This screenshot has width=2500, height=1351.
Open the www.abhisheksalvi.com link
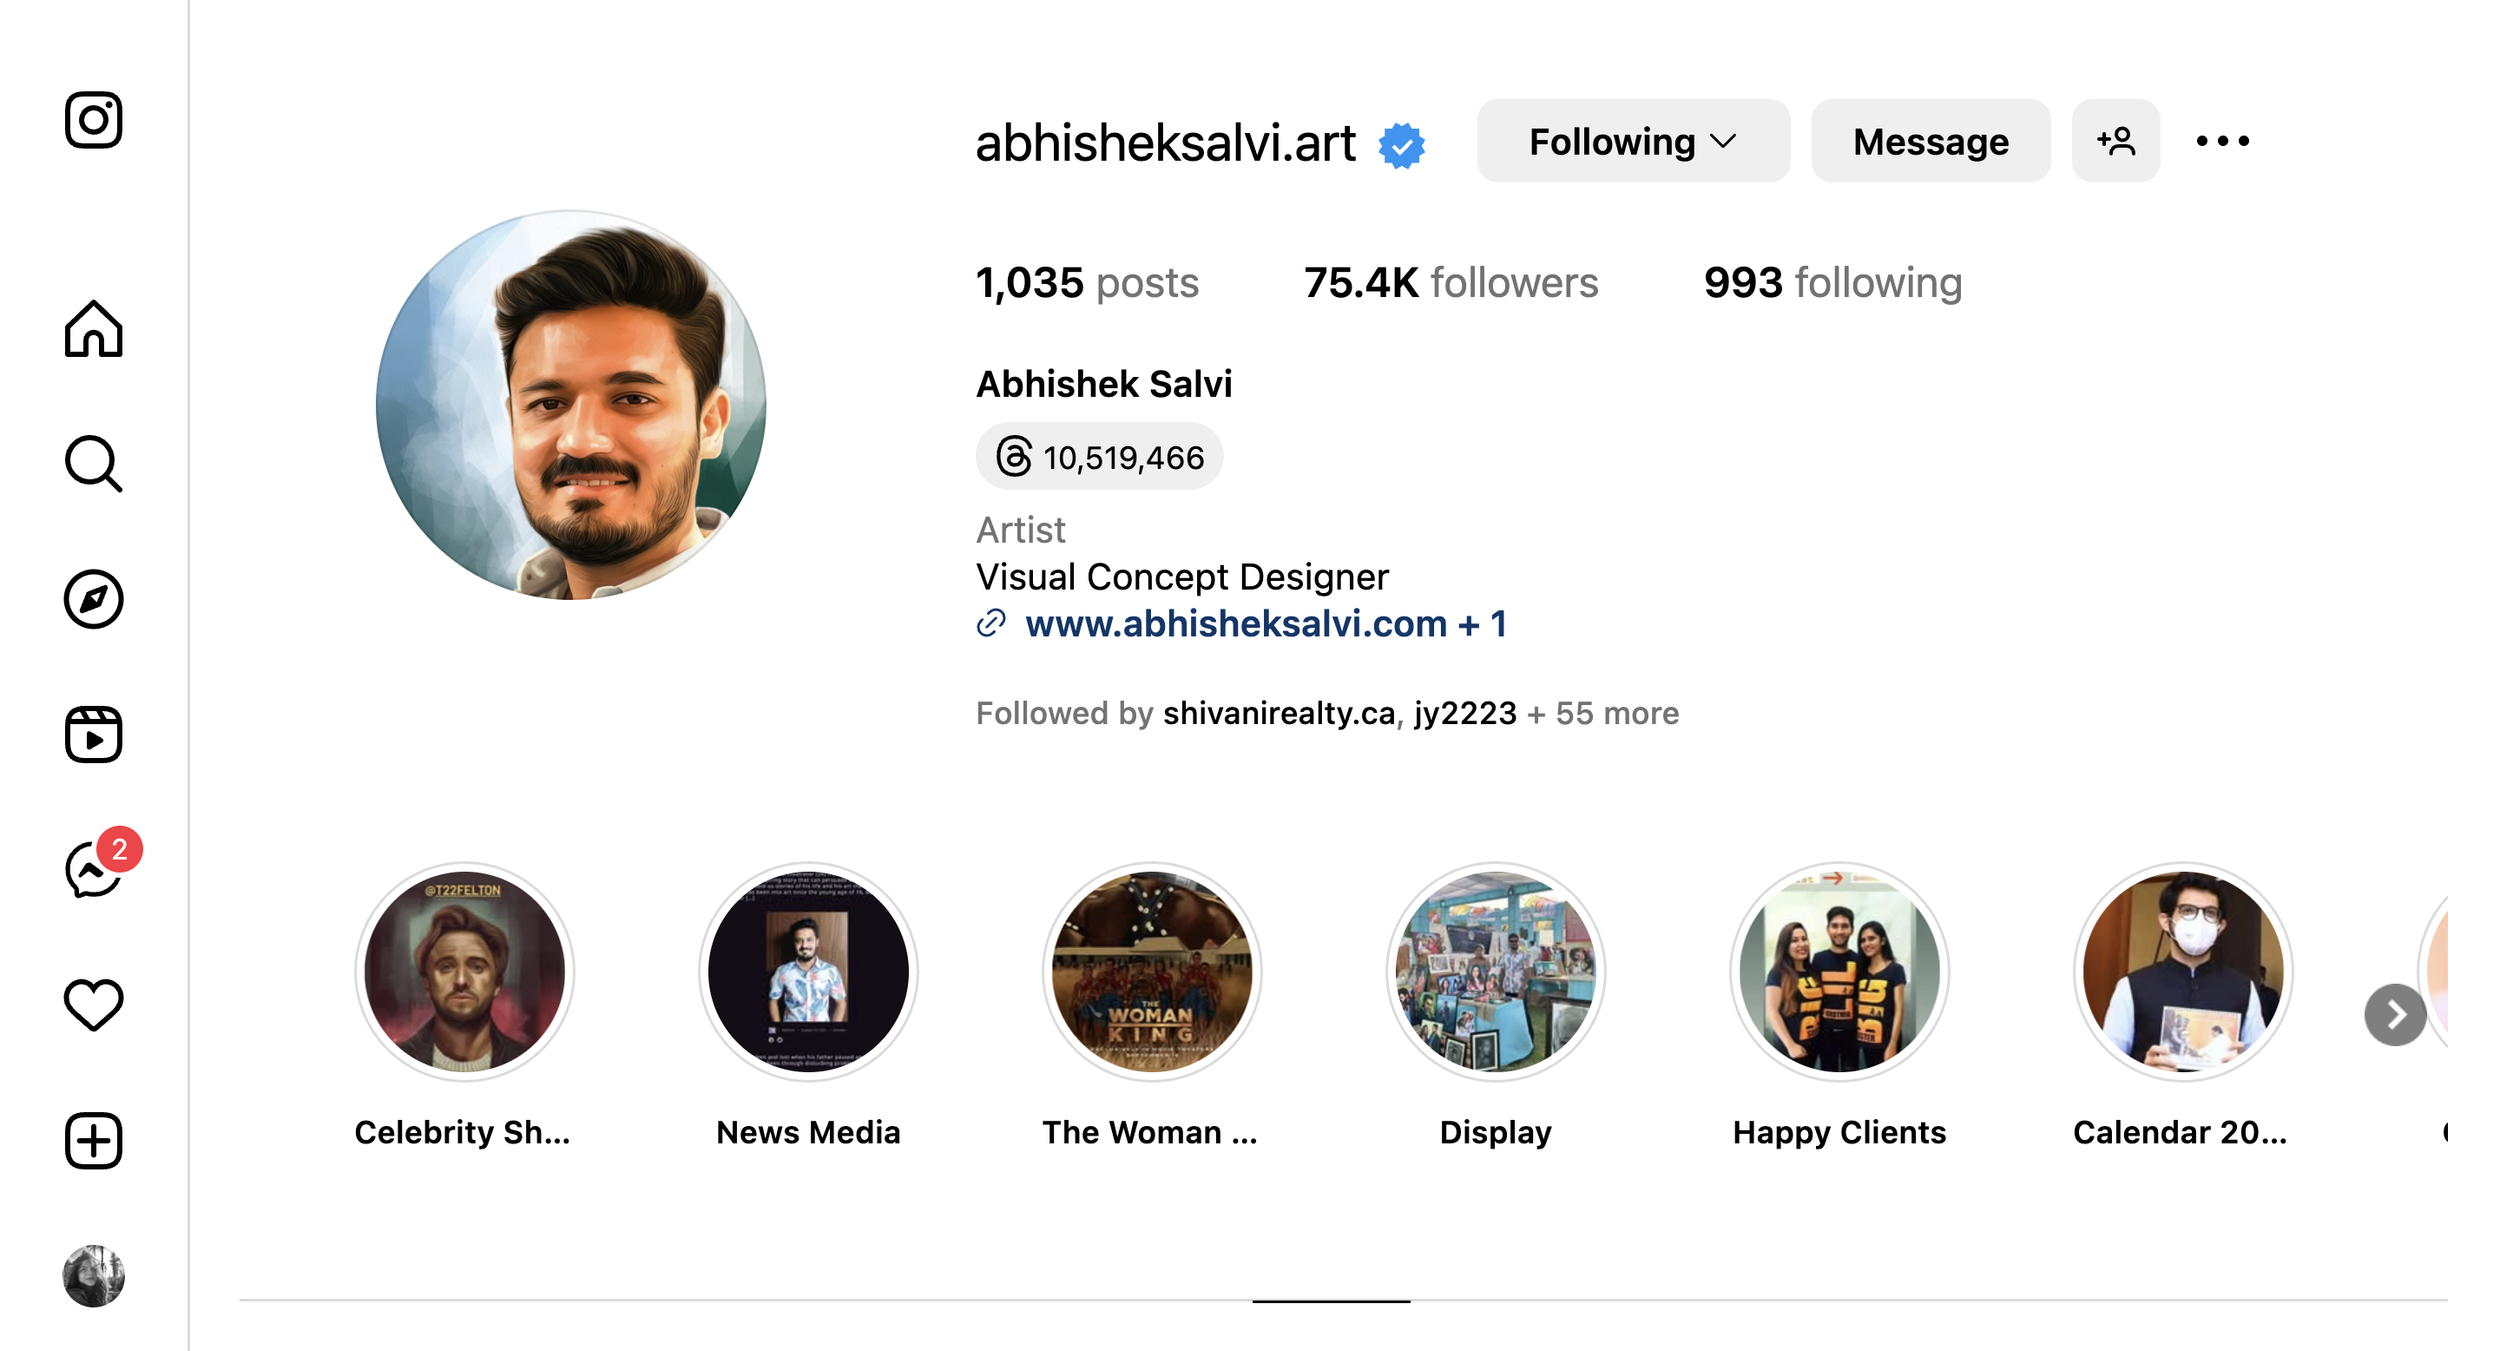1235,624
